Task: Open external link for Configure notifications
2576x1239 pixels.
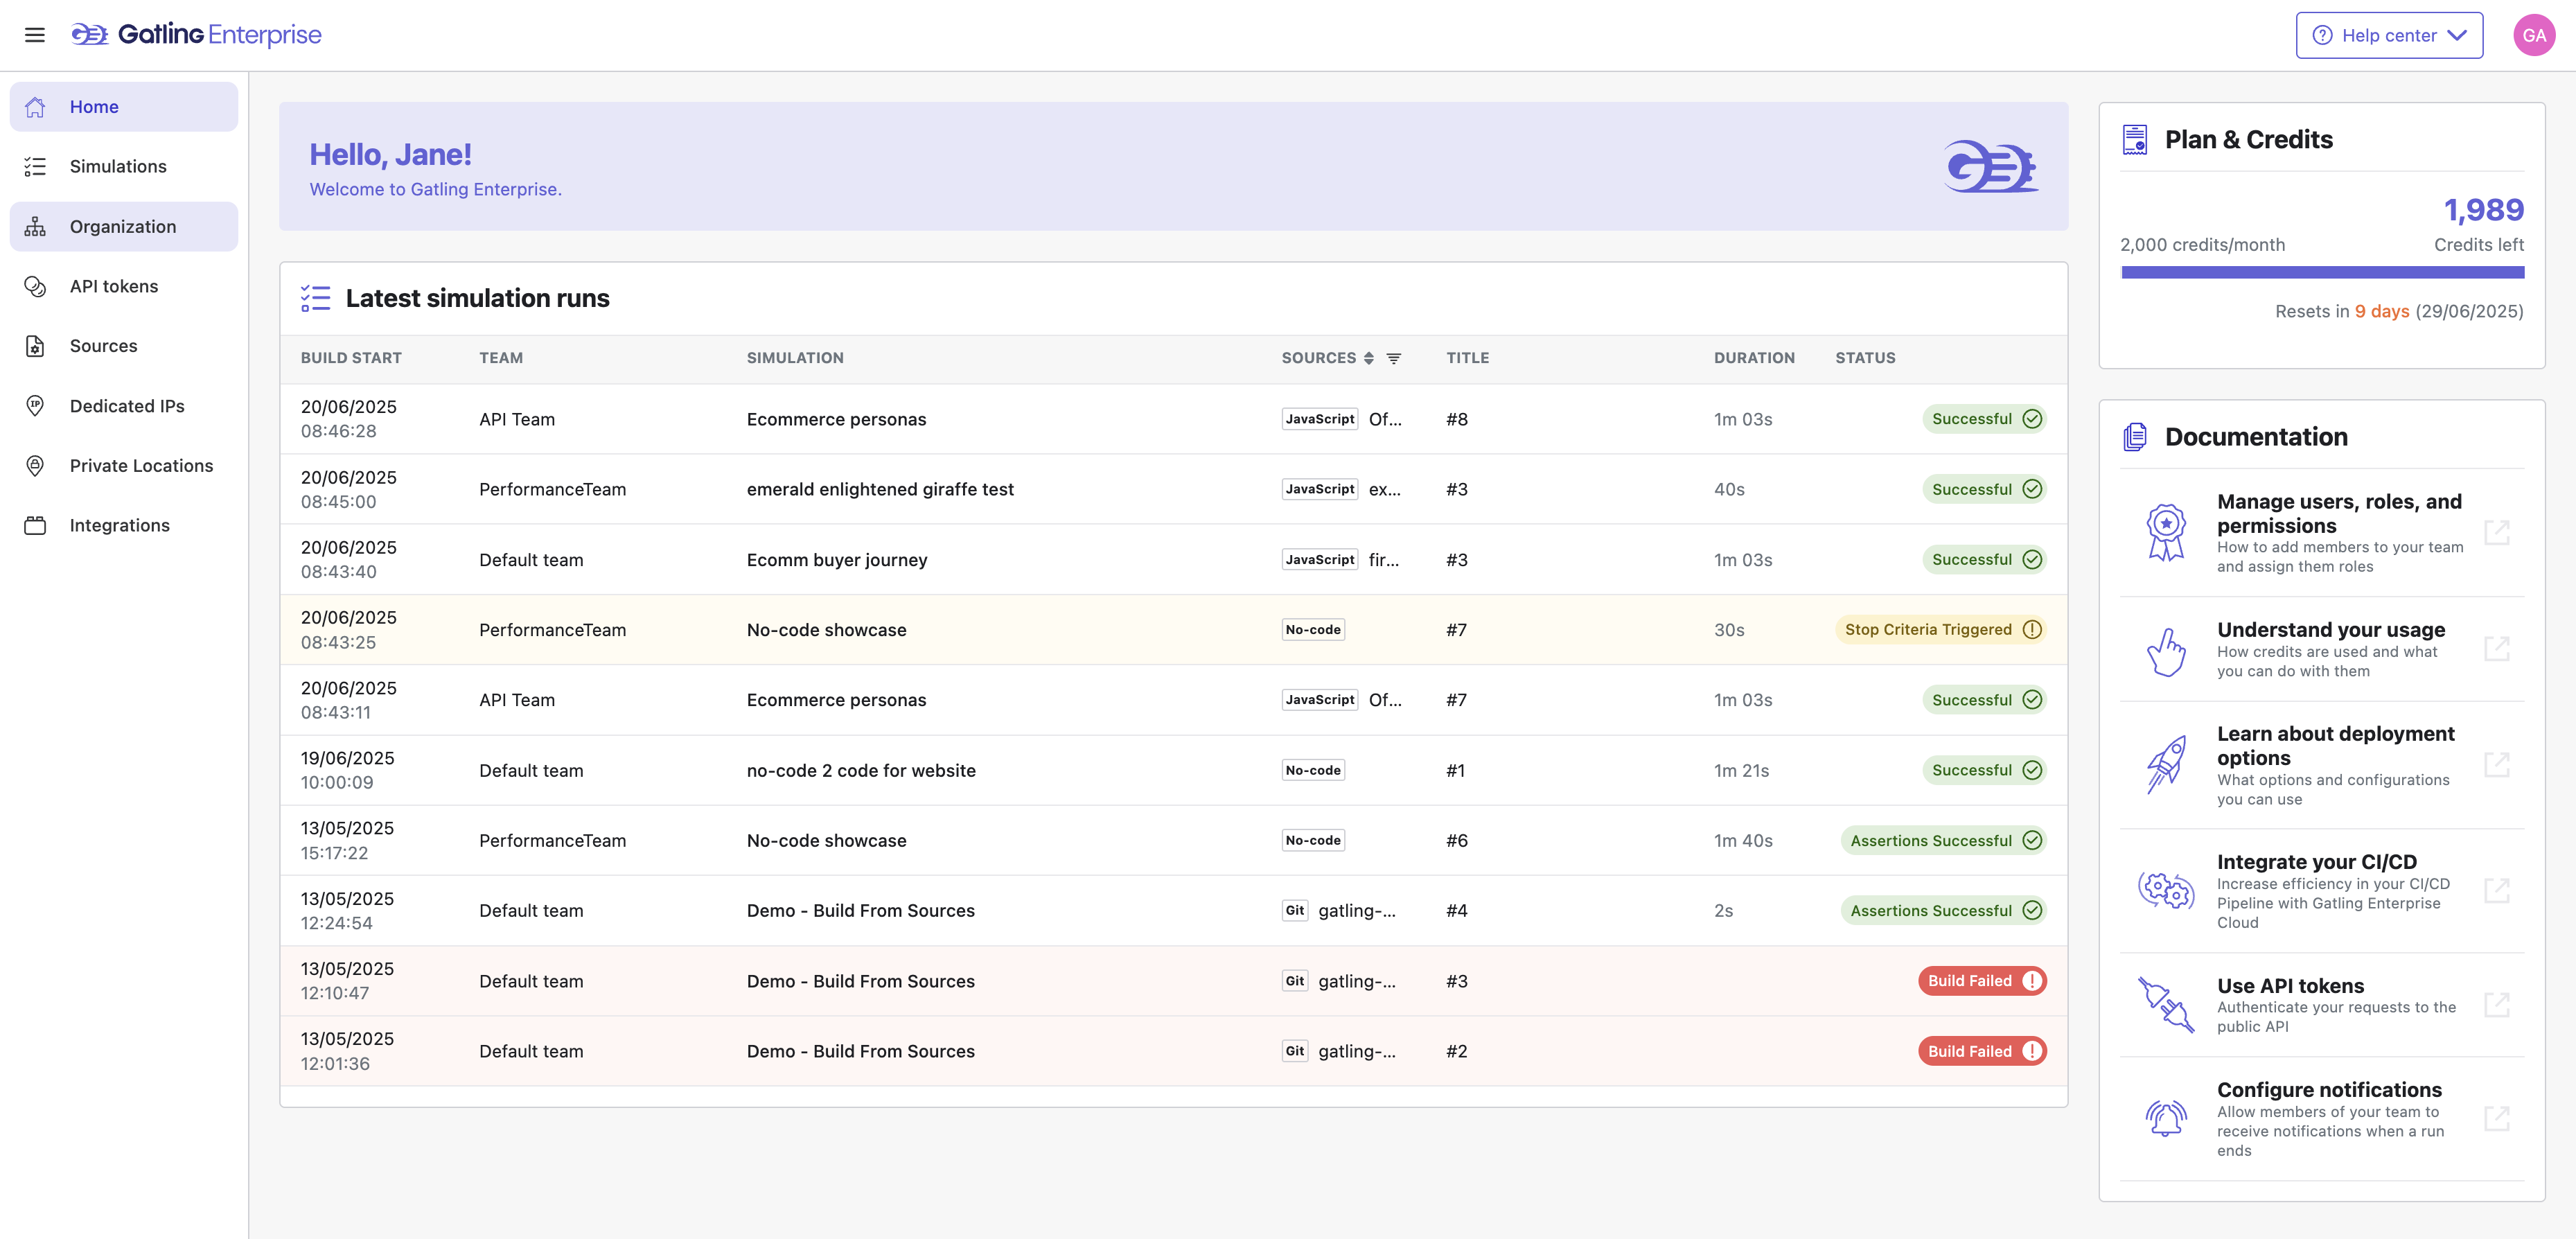Action: click(x=2497, y=1118)
